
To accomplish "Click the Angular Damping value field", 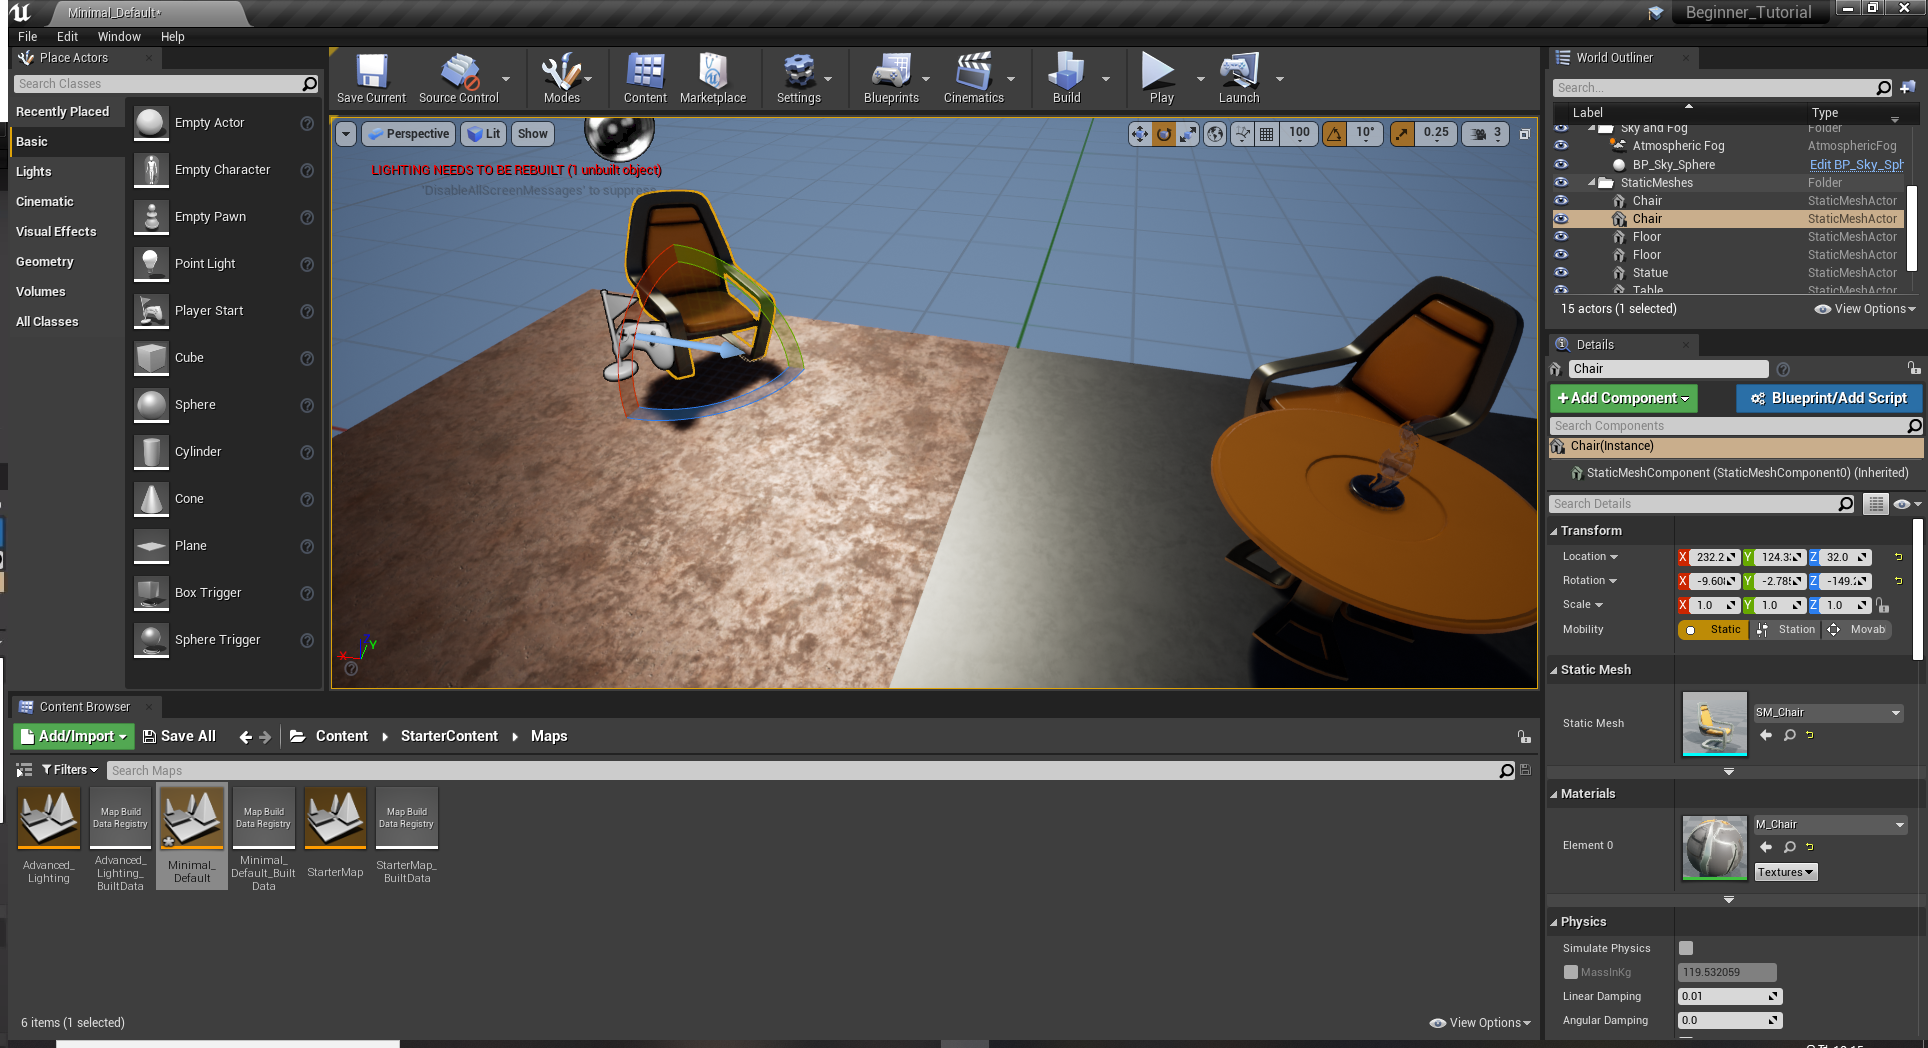I will click(1730, 1020).
